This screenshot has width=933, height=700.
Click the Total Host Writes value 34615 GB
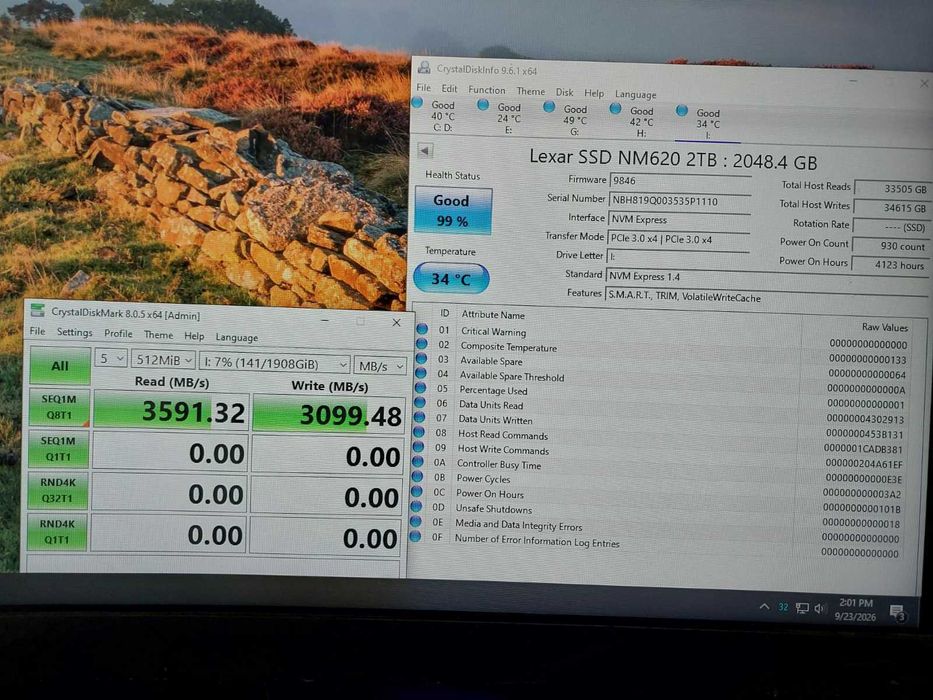click(891, 208)
